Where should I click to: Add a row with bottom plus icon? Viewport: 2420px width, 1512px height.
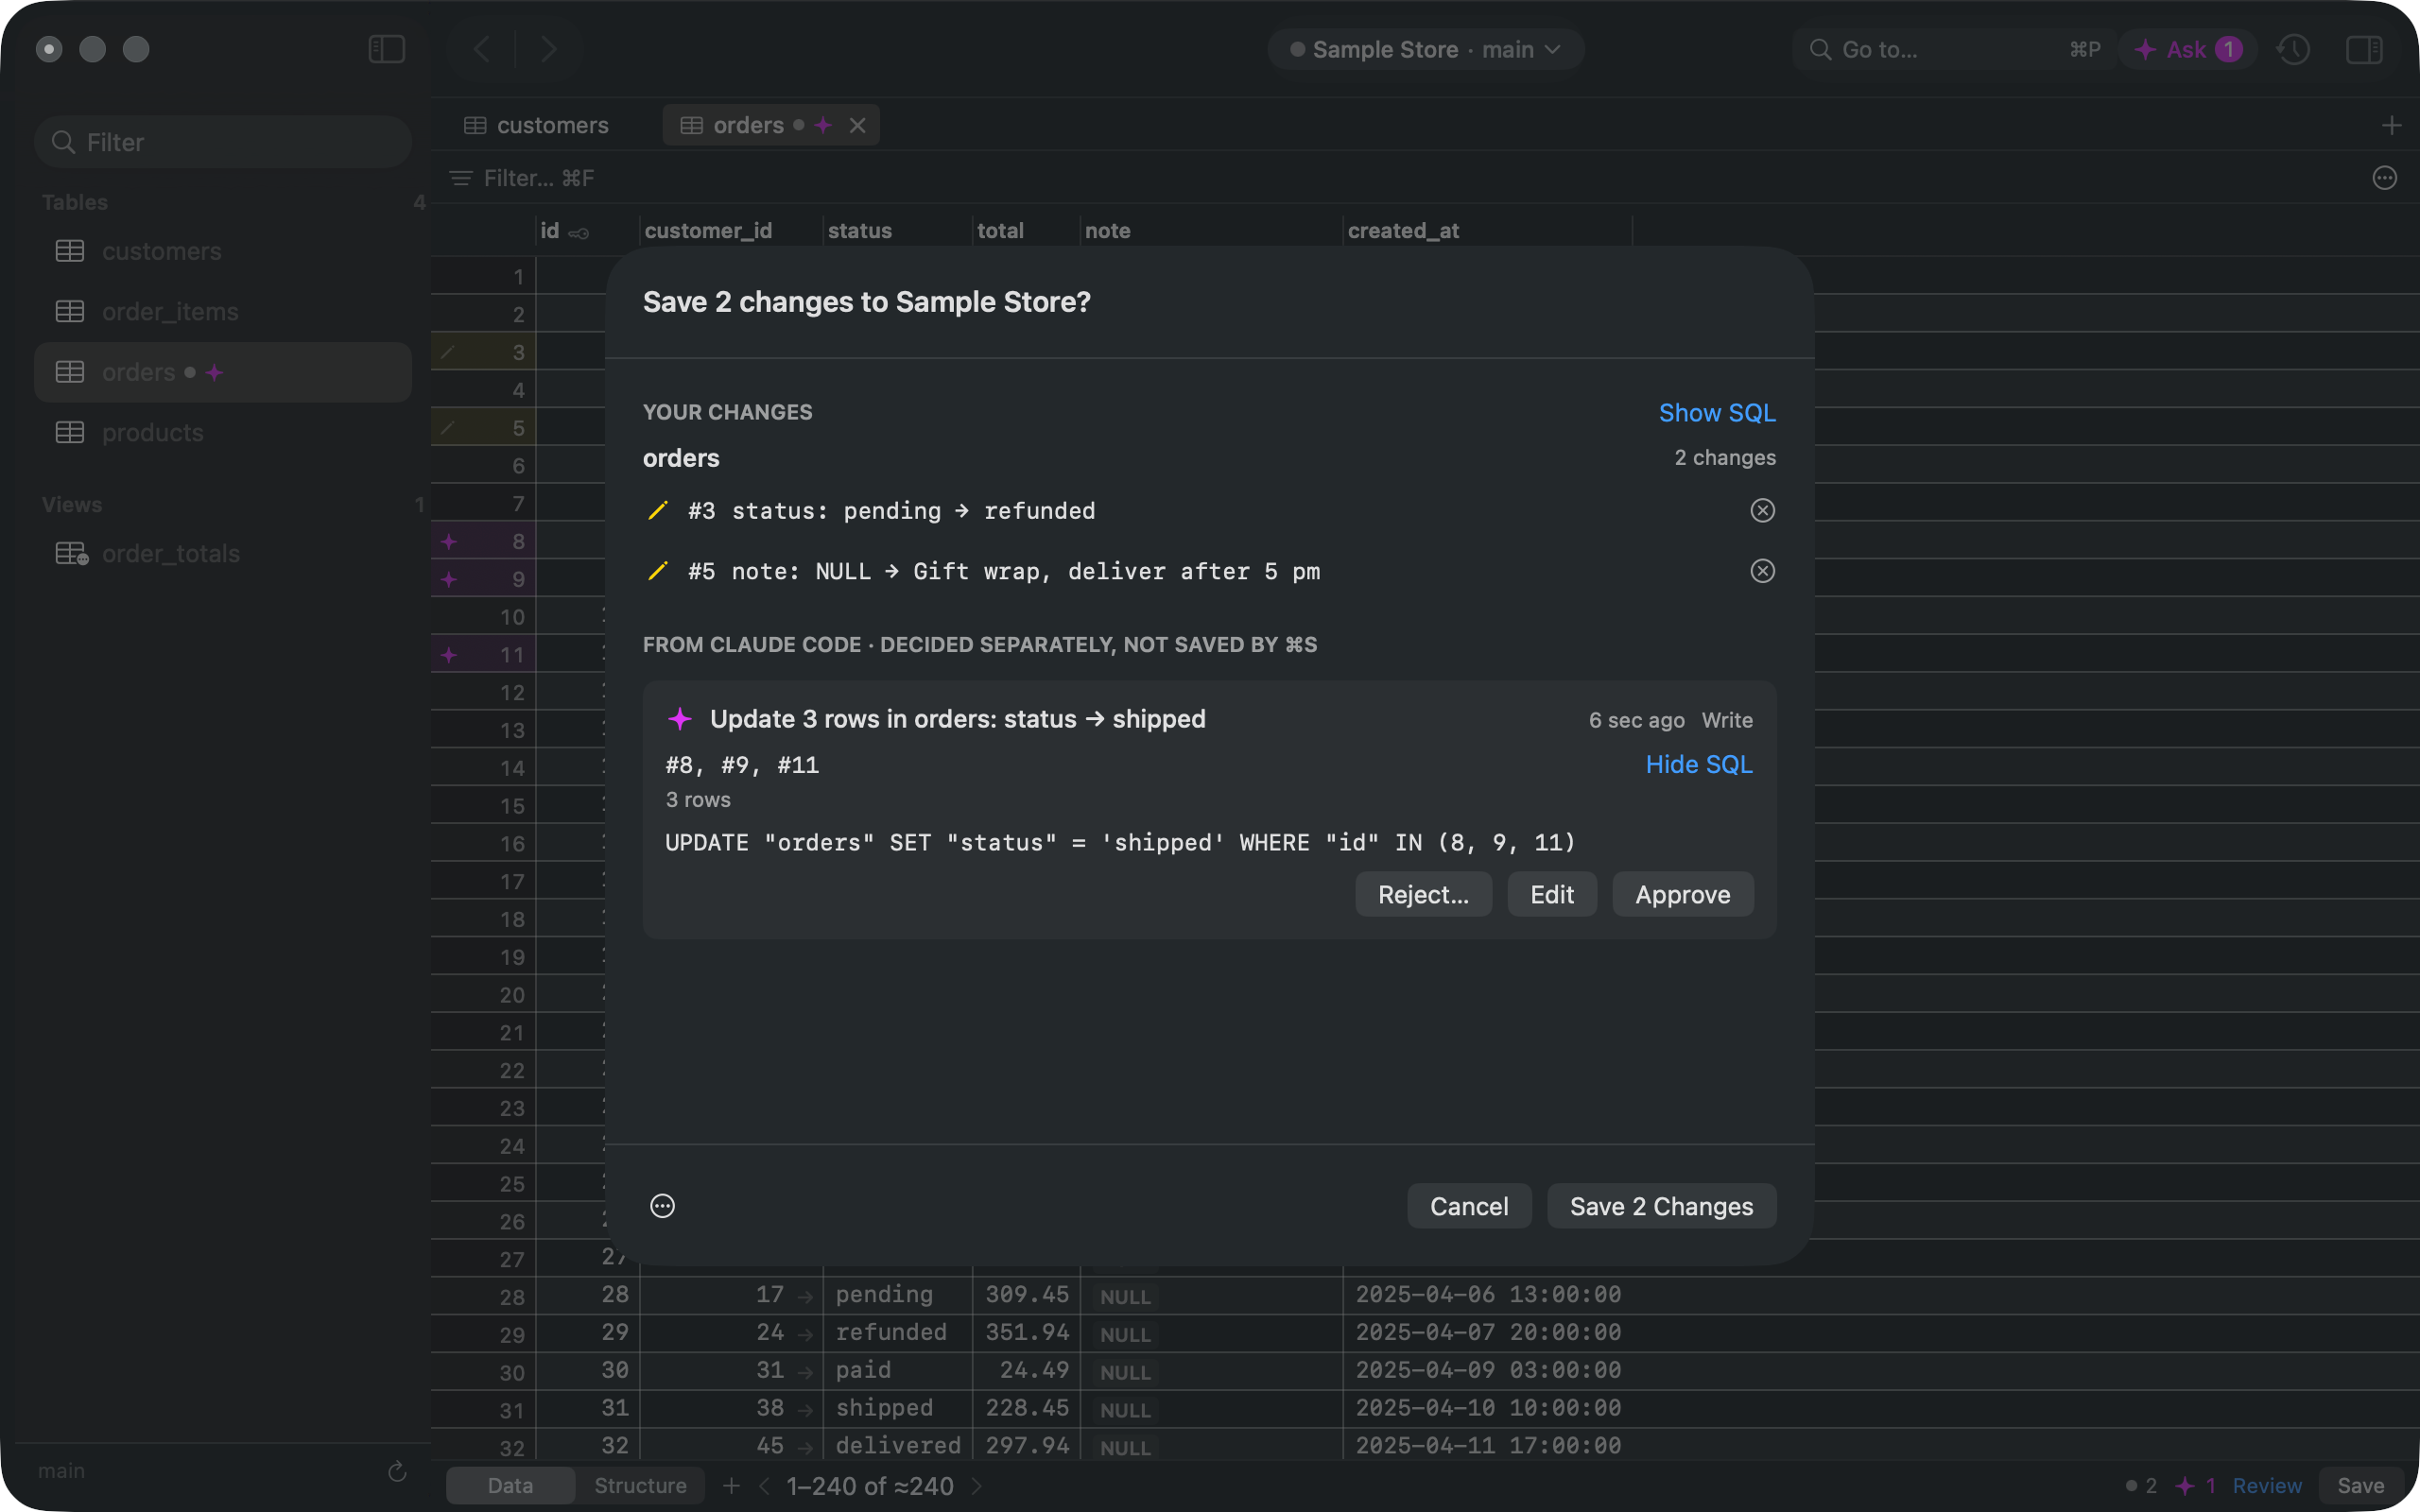point(731,1486)
